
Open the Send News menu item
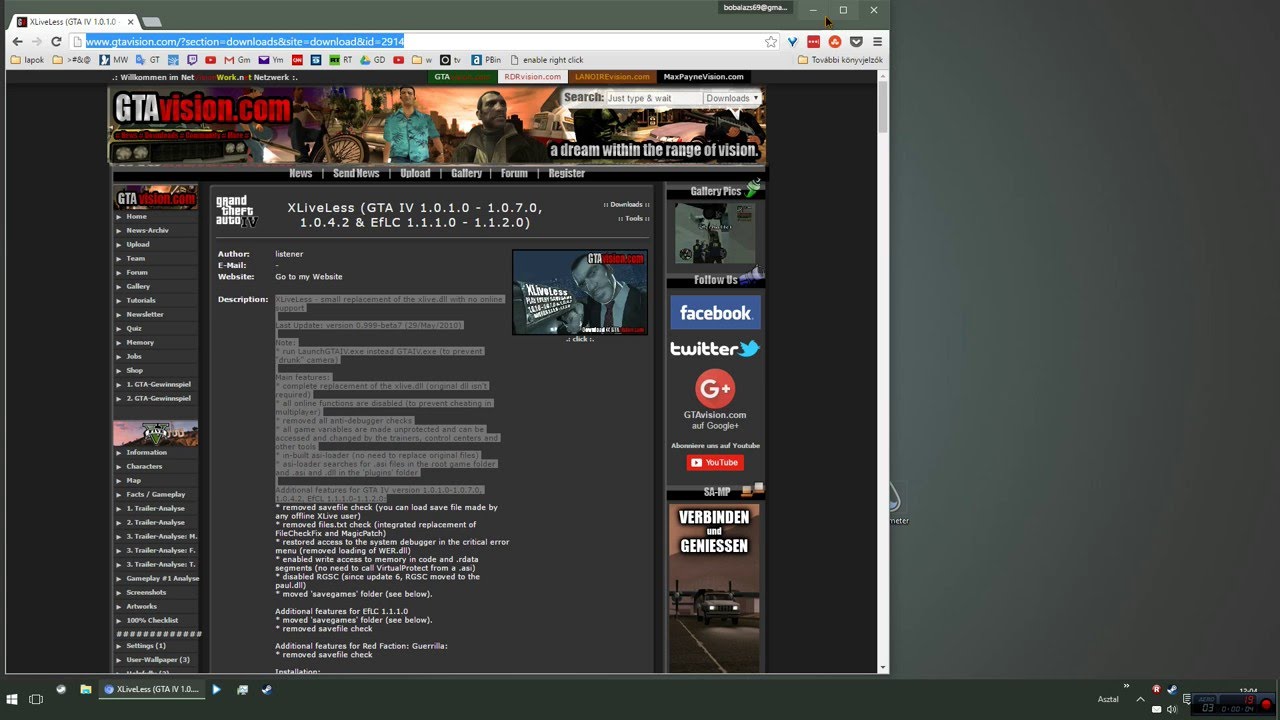click(356, 173)
